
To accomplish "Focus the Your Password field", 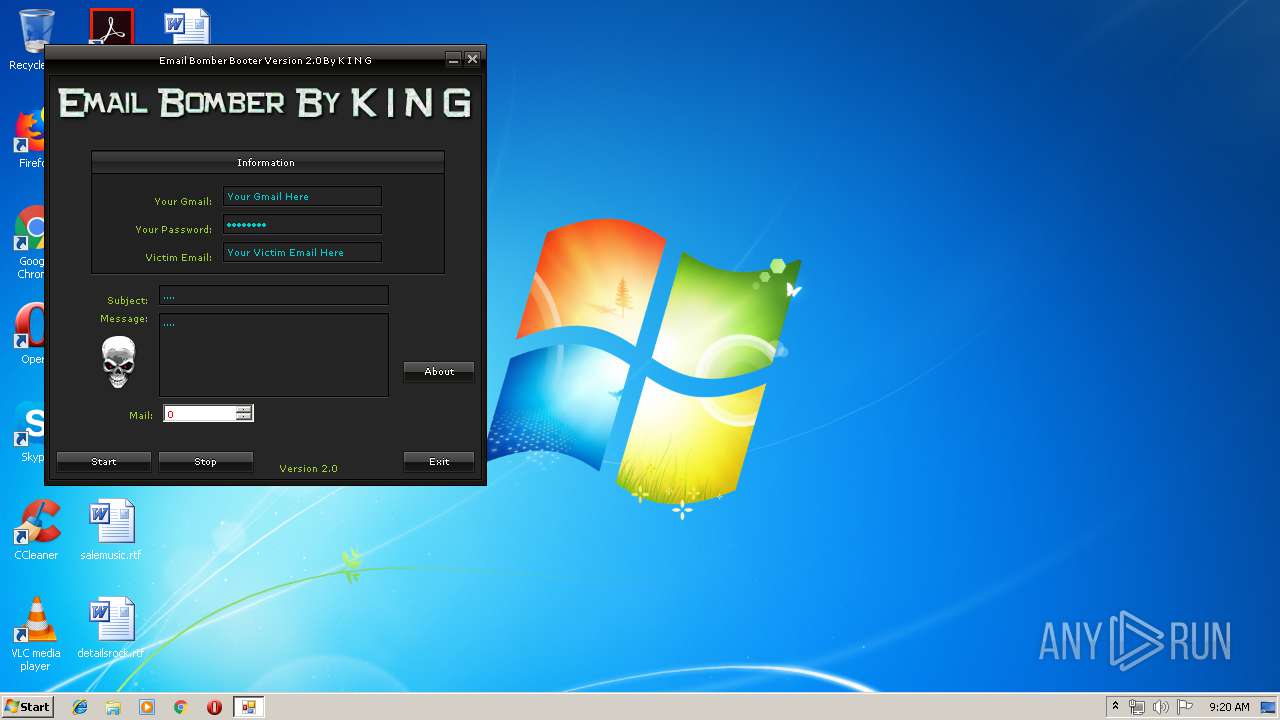I will [x=302, y=225].
